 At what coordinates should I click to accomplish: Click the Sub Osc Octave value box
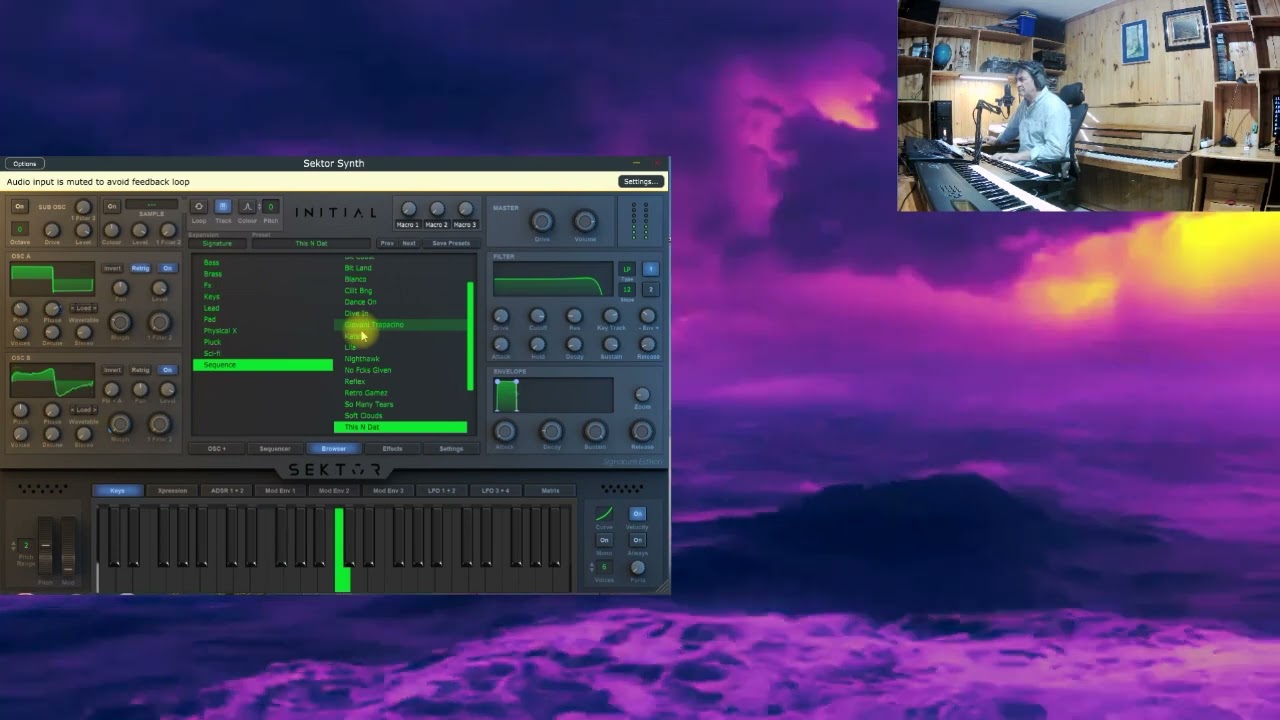pos(19,230)
